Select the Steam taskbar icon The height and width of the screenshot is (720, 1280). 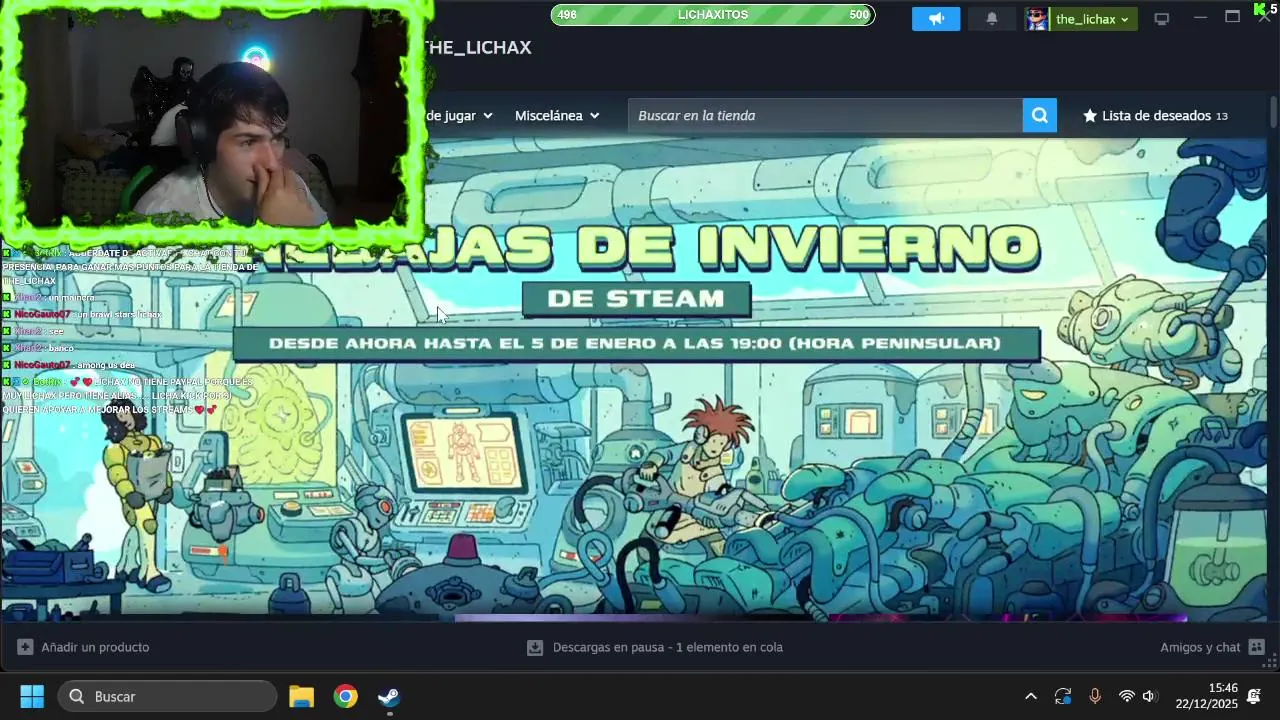(389, 696)
